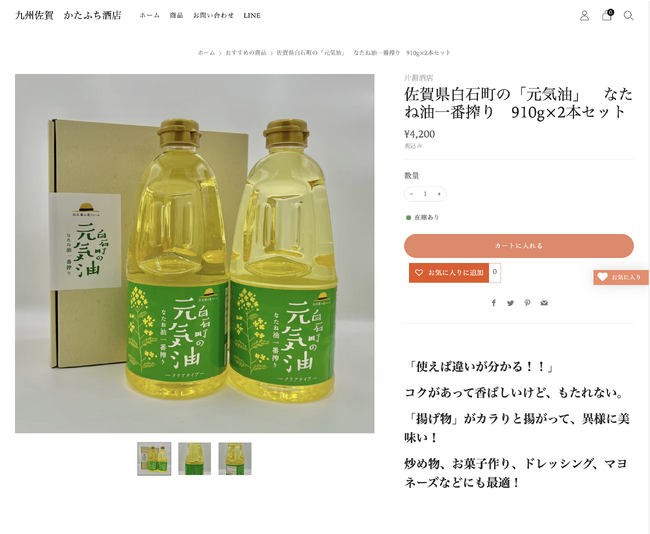Share product on Twitter
This screenshot has height=534, width=650.
point(510,303)
